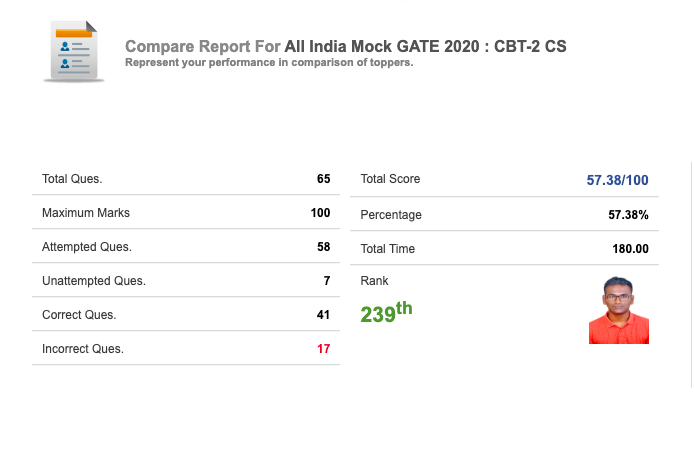The width and height of the screenshot is (694, 450).
Task: Click All India Mock GATE 2020 title
Action: click(x=425, y=46)
